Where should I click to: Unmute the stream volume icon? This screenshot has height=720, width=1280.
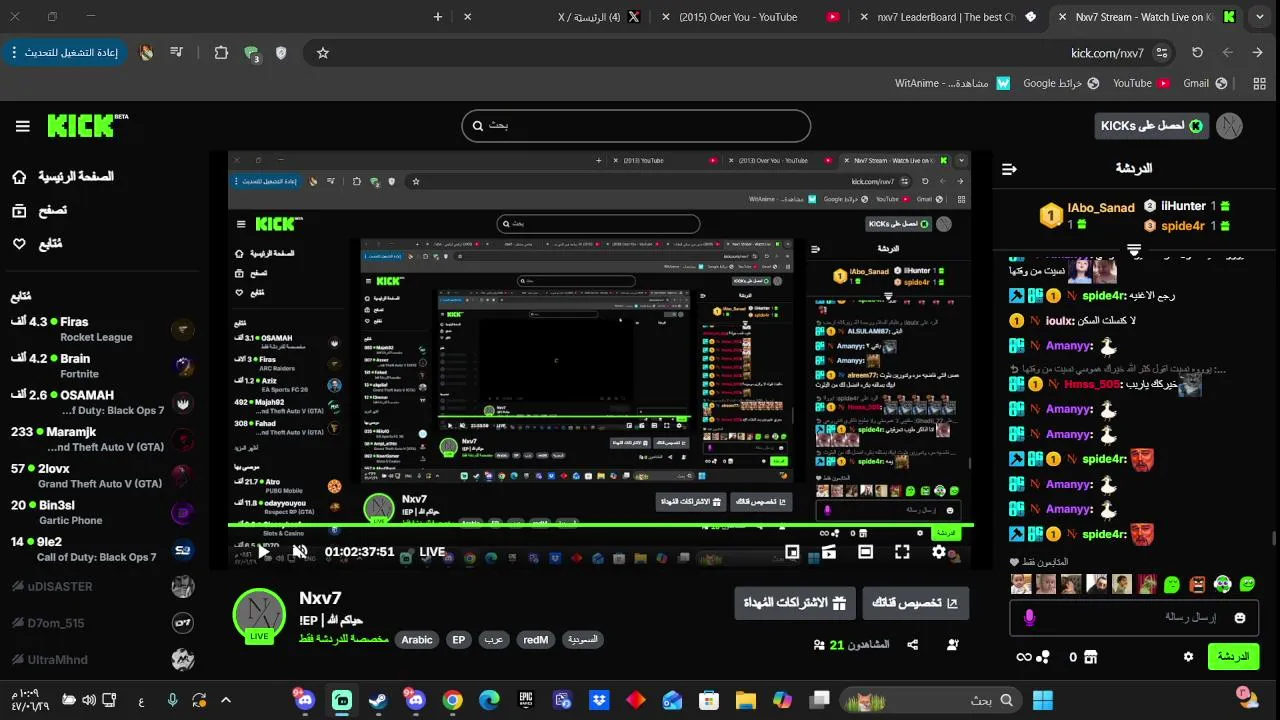[299, 551]
